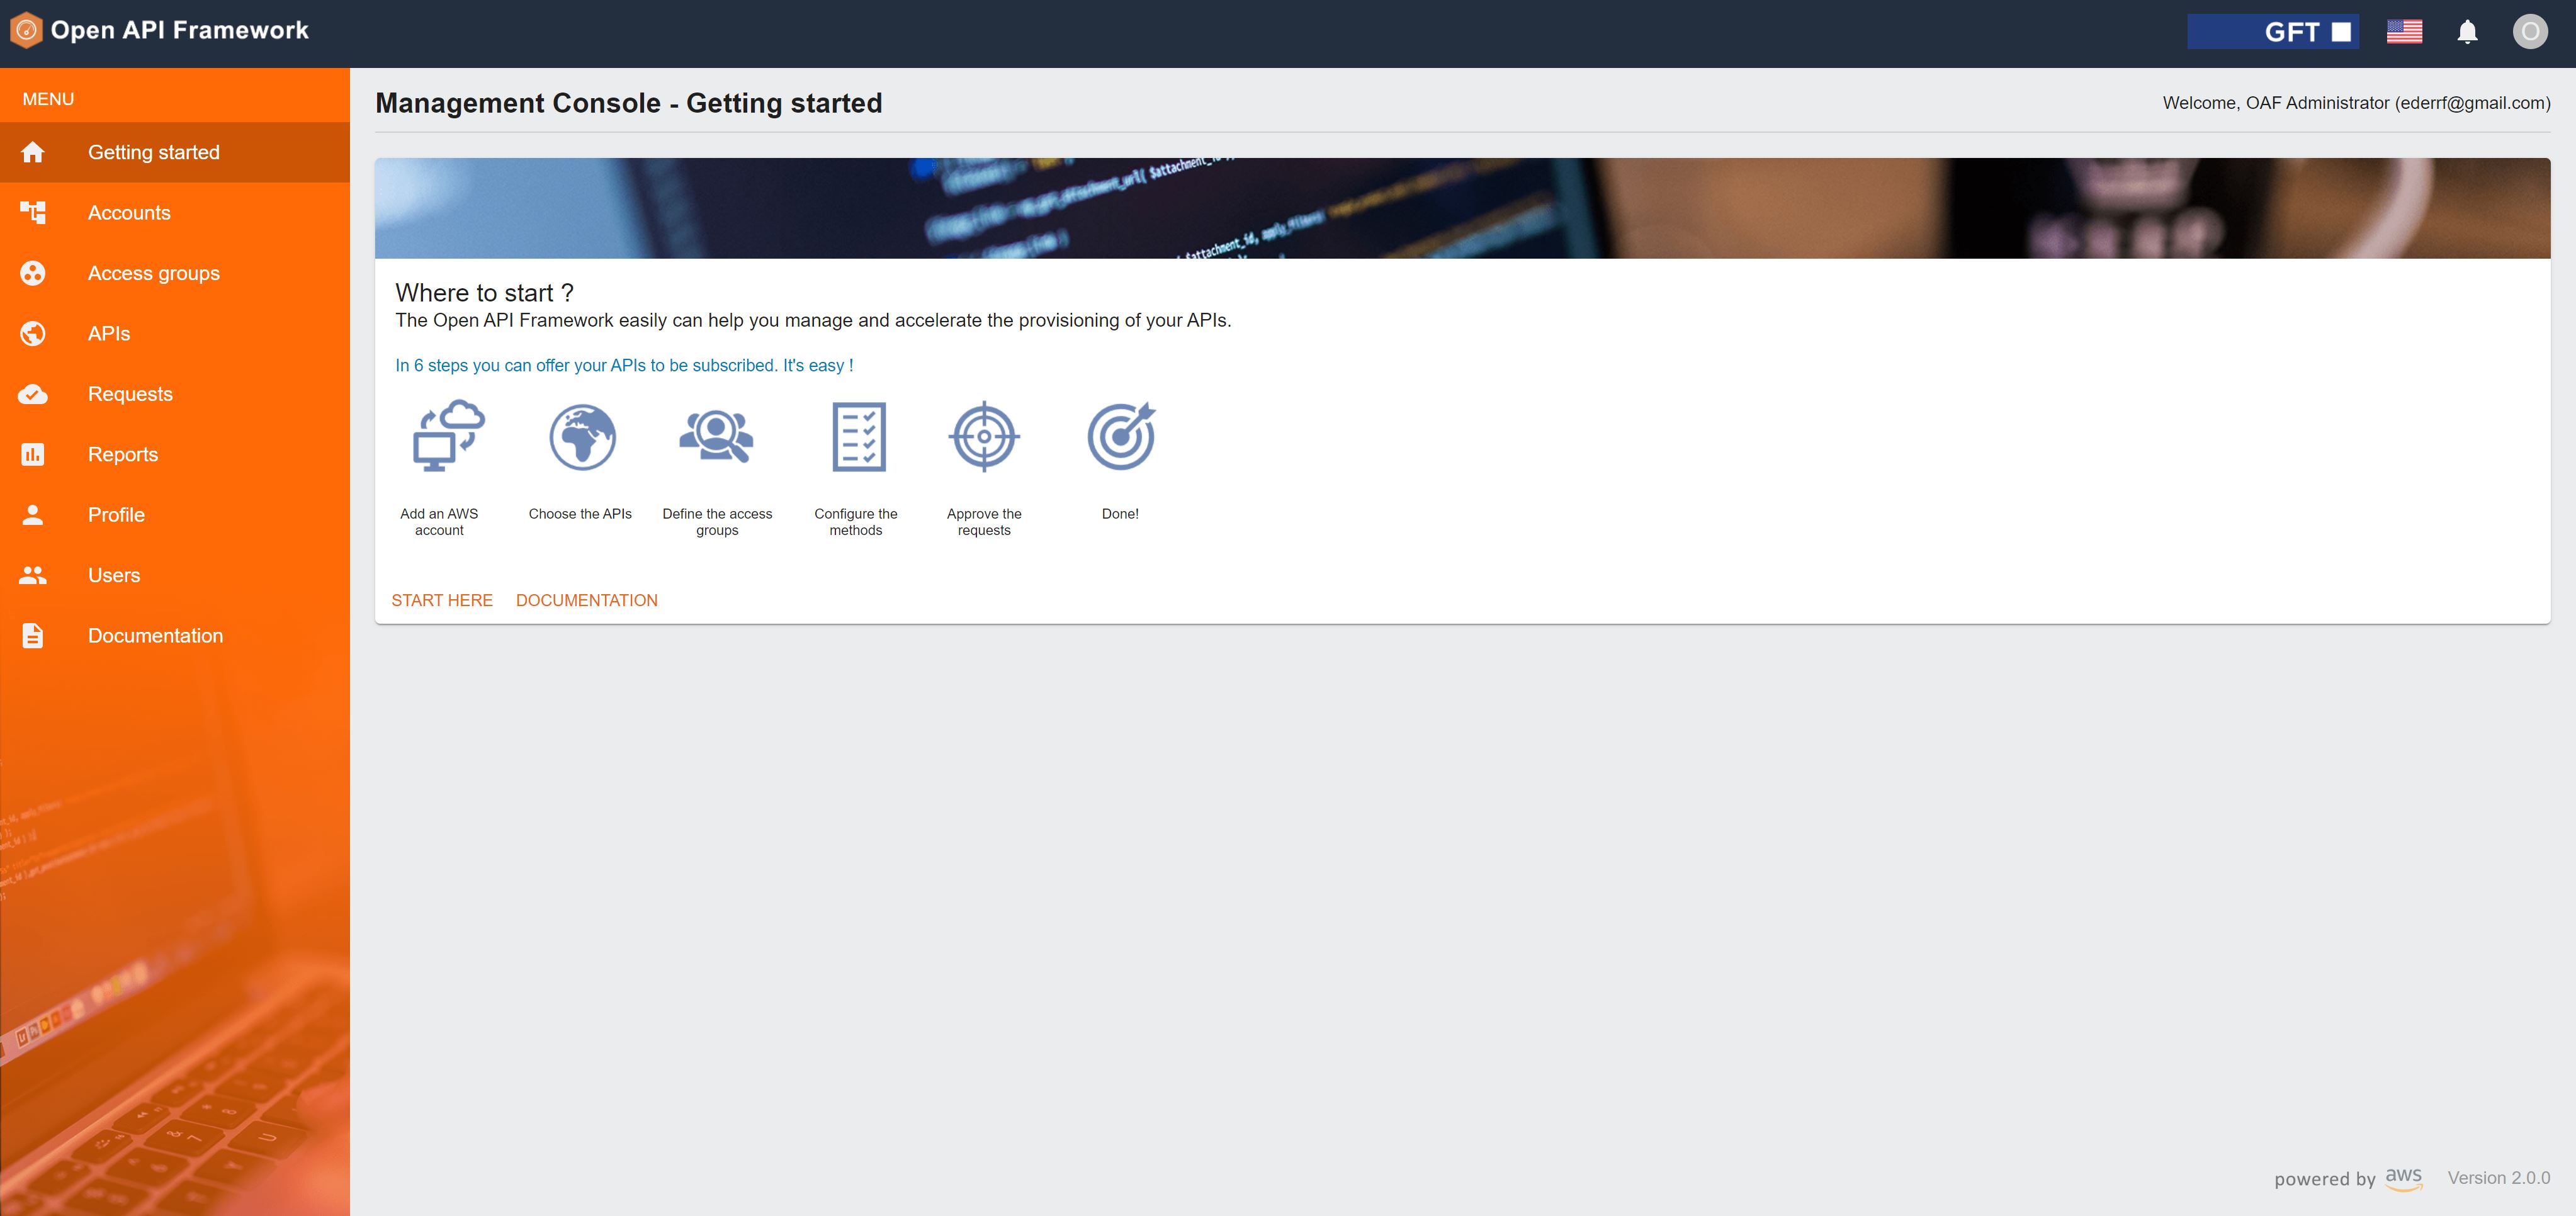Open Reports using the bar chart icon
The height and width of the screenshot is (1216, 2576).
click(33, 454)
